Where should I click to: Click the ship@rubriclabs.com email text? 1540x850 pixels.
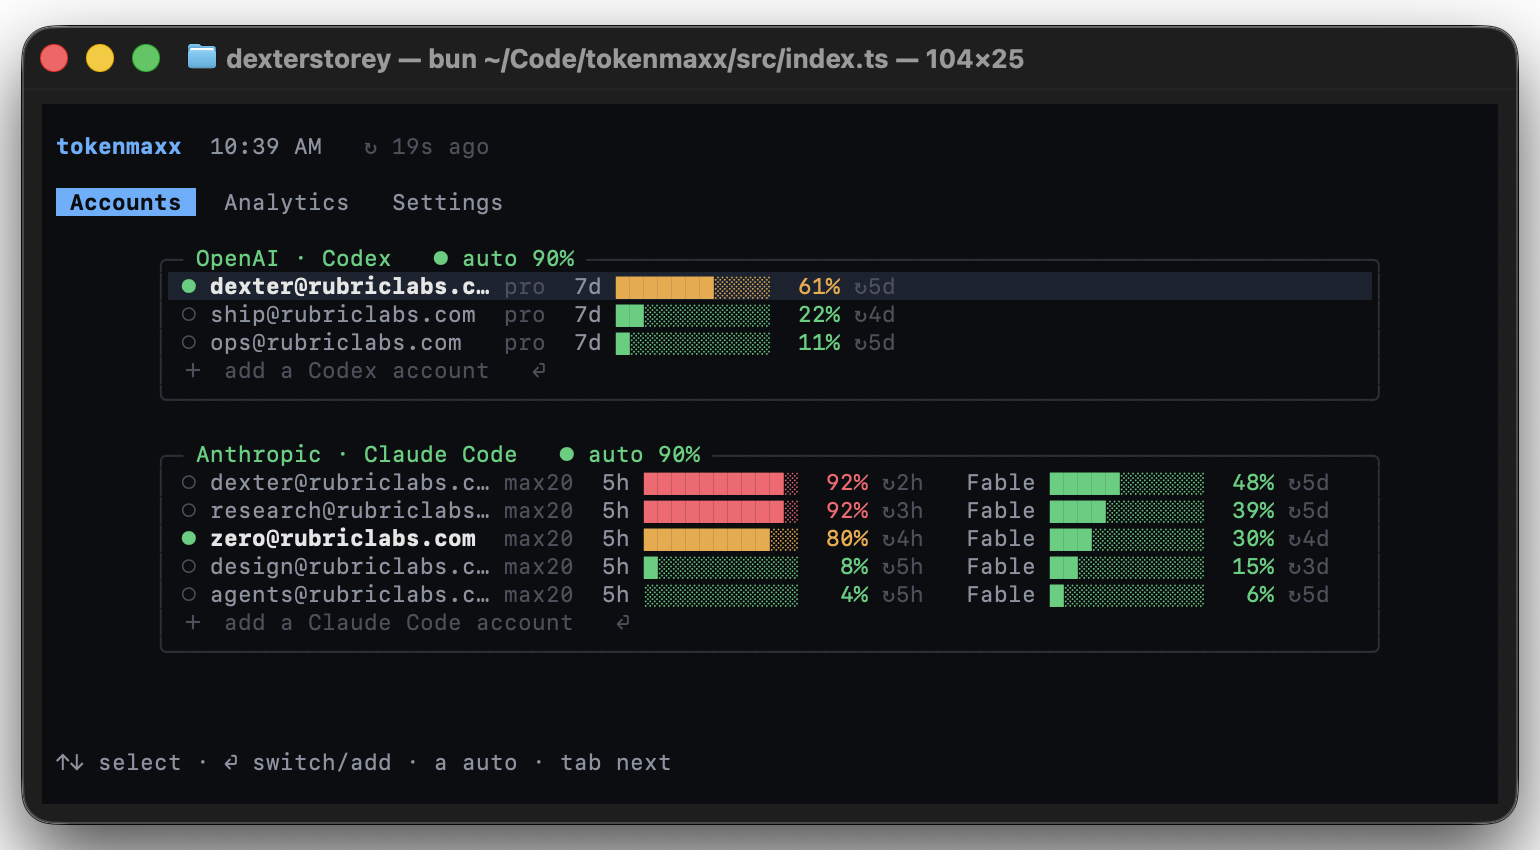[343, 315]
